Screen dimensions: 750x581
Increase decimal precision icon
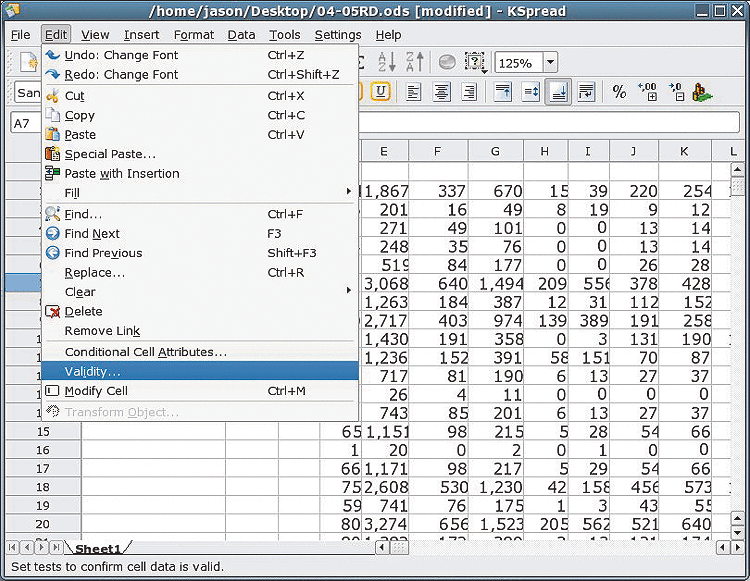(648, 91)
